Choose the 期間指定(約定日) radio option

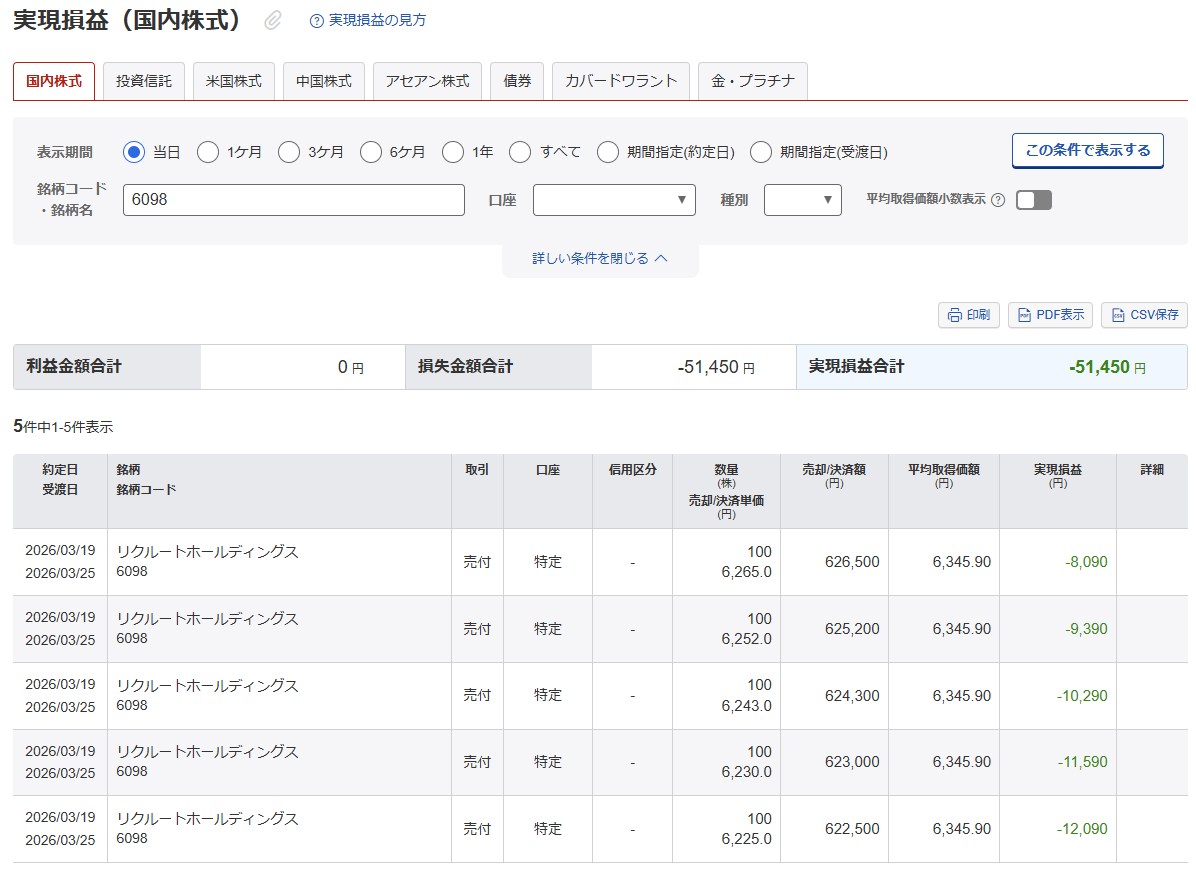608,152
